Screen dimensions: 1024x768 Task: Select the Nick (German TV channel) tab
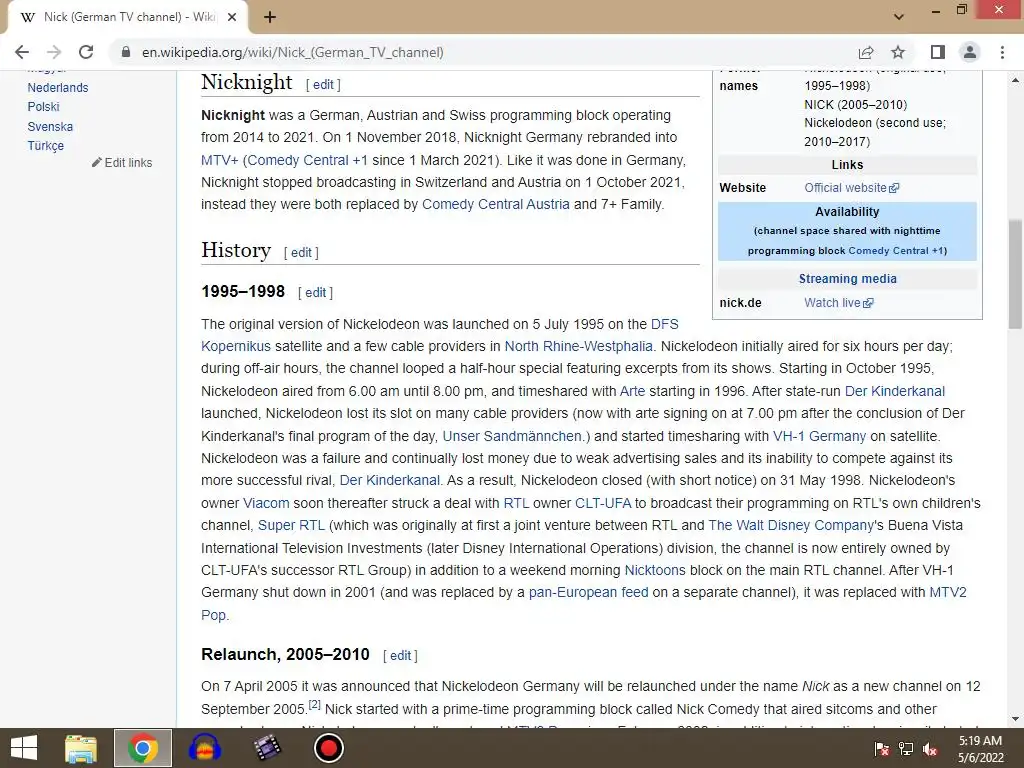124,17
